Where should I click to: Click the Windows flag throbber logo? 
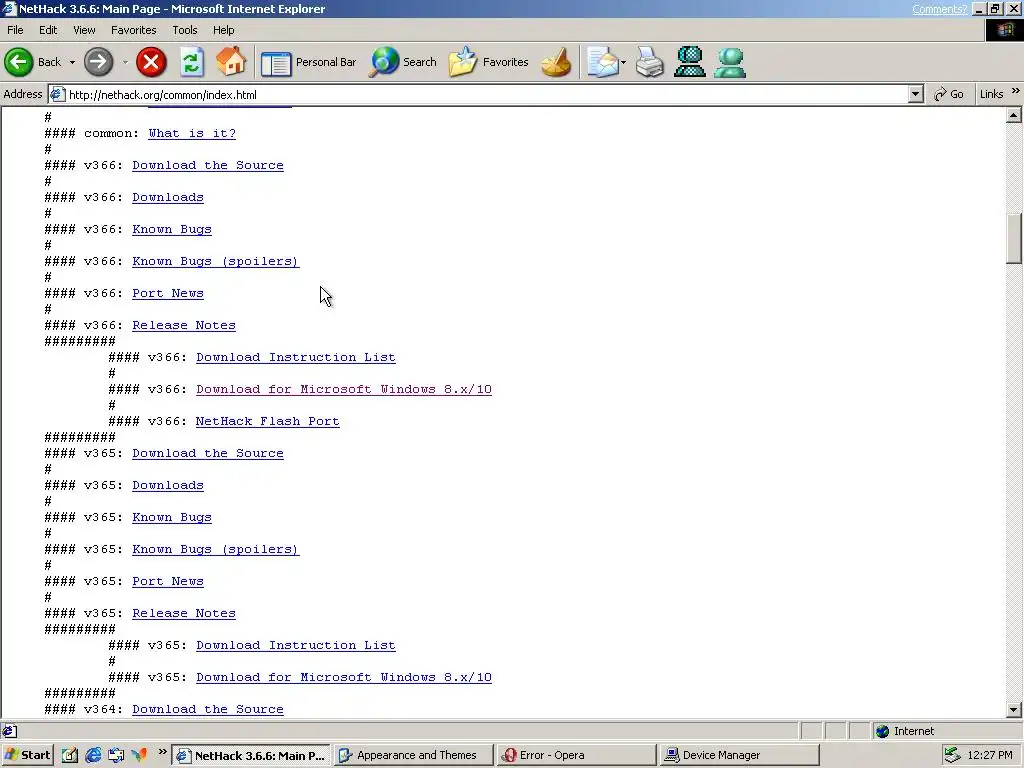(1004, 30)
